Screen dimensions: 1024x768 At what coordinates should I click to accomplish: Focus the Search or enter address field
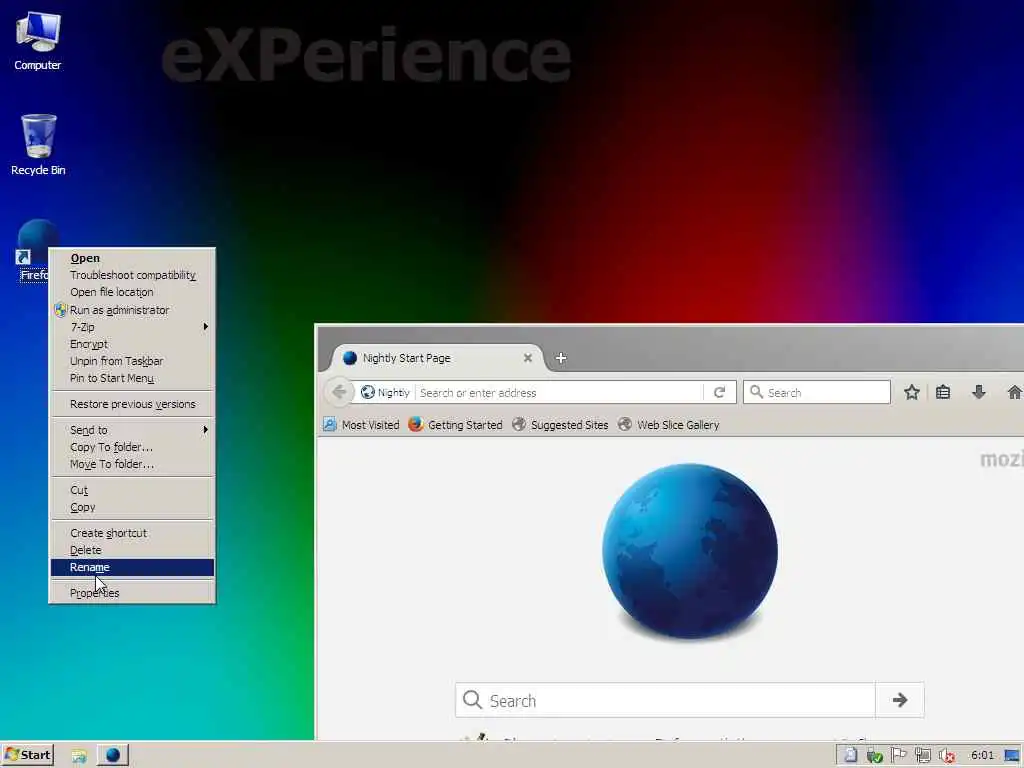click(560, 392)
